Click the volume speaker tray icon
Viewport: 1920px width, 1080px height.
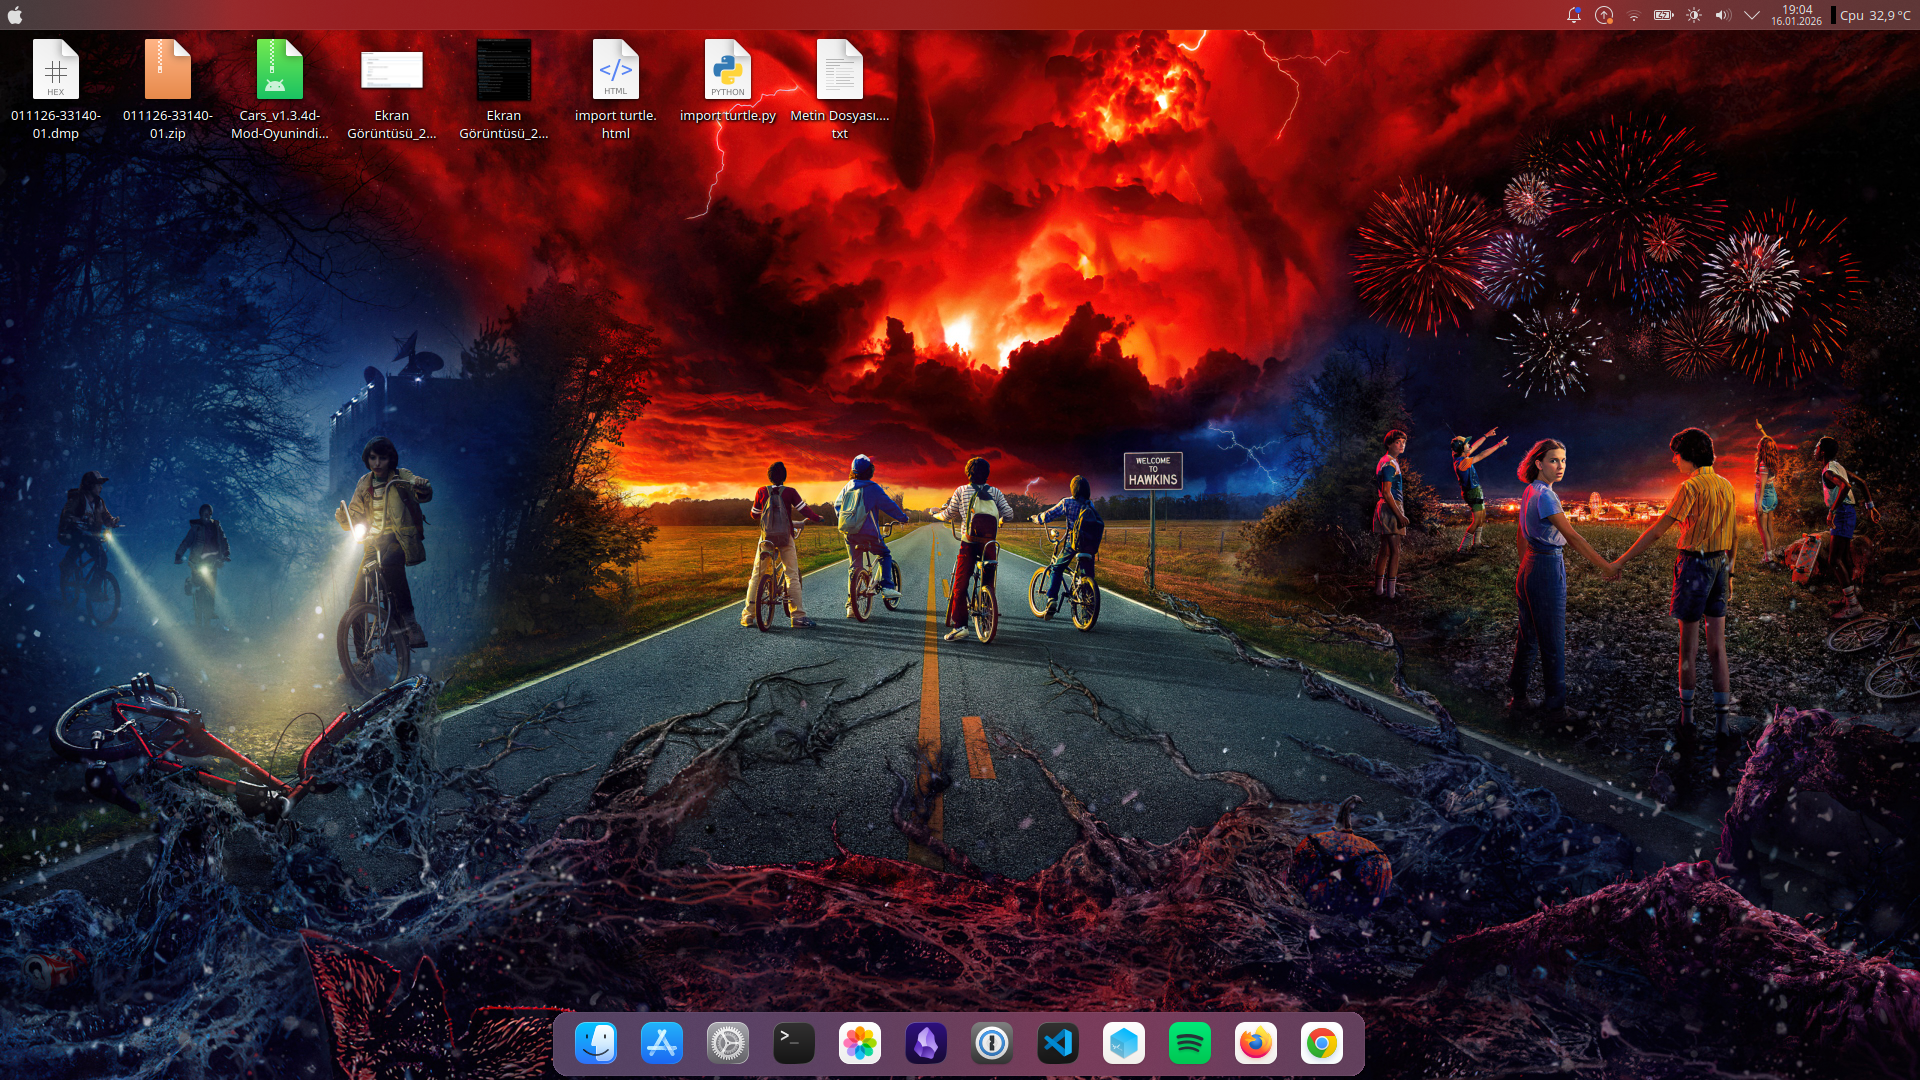coord(1723,15)
